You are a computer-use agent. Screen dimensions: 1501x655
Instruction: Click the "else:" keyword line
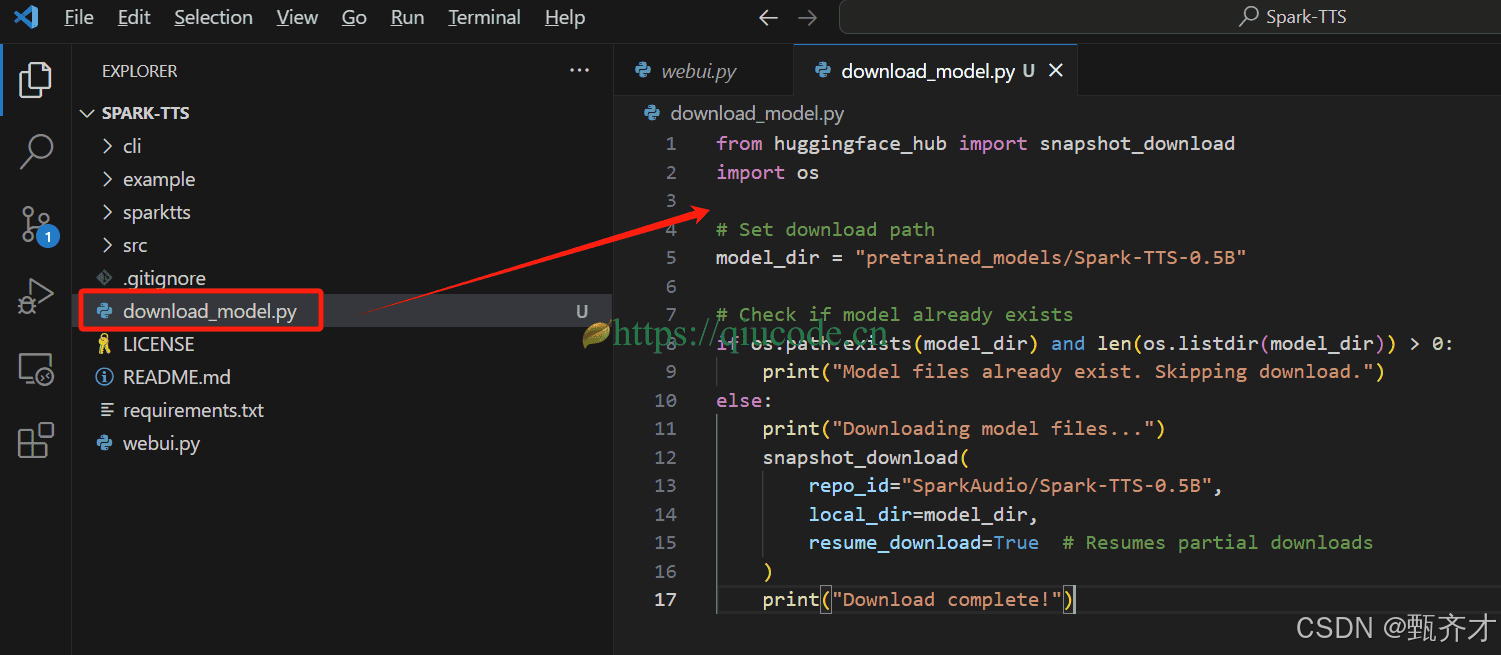pos(744,401)
